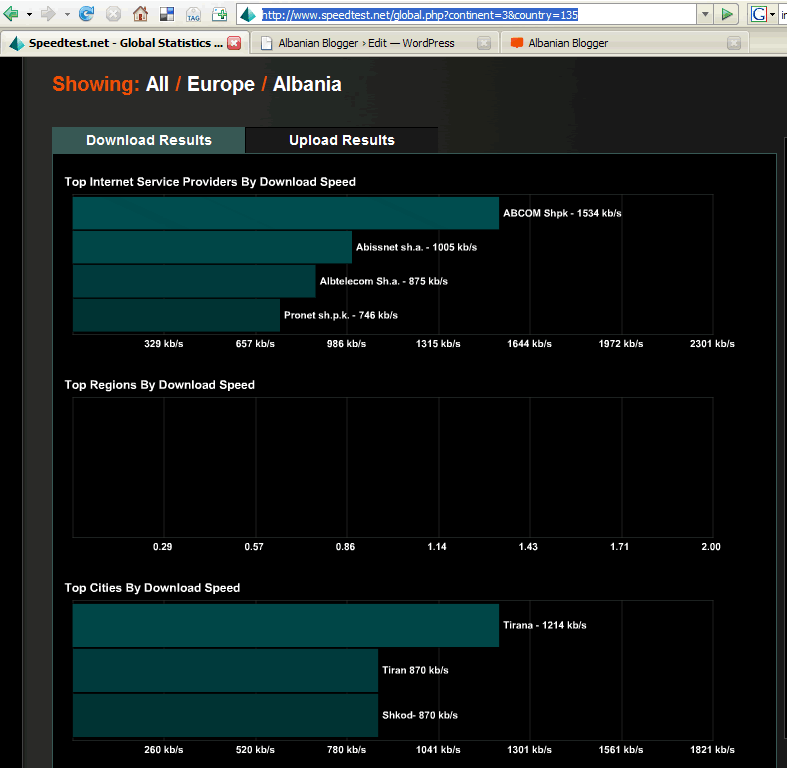Screen dimensions: 787x768
Task: Click the '1644 kb/s' axis label
Action: [x=529, y=344]
